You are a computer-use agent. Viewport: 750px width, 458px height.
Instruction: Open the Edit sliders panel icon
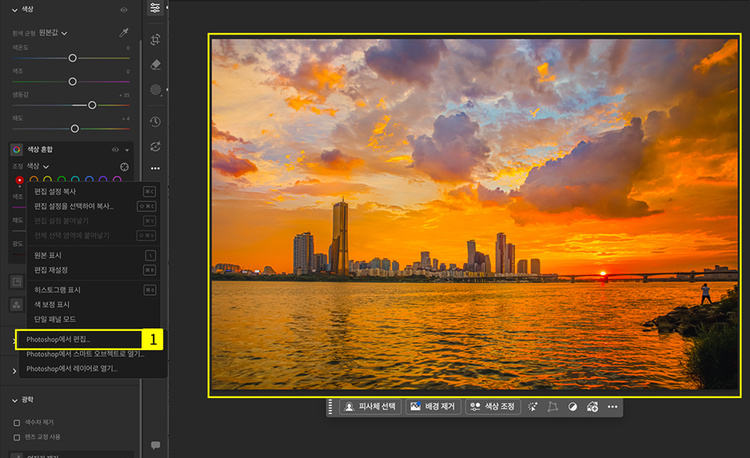(155, 9)
